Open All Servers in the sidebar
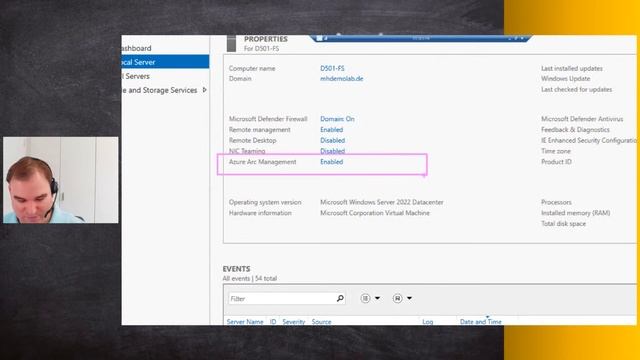Screen dimensions: 640x360 tap(136, 76)
